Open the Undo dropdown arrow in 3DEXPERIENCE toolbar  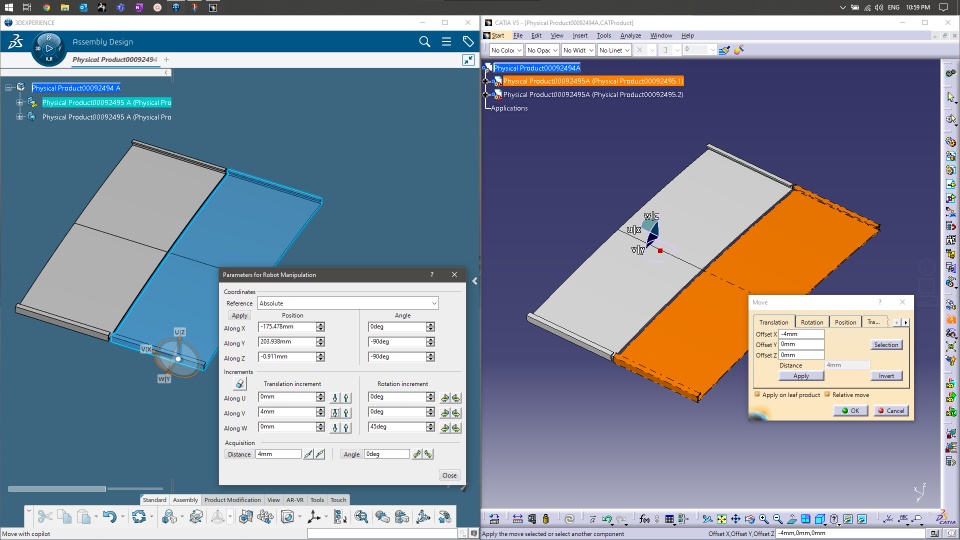[122, 517]
